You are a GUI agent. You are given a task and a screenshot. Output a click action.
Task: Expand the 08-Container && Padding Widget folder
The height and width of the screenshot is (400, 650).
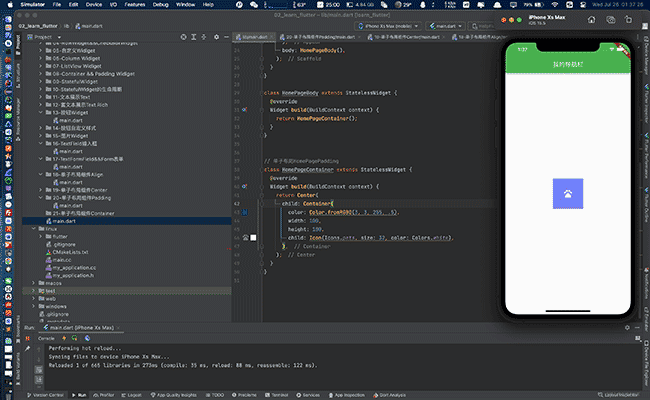coord(41,74)
